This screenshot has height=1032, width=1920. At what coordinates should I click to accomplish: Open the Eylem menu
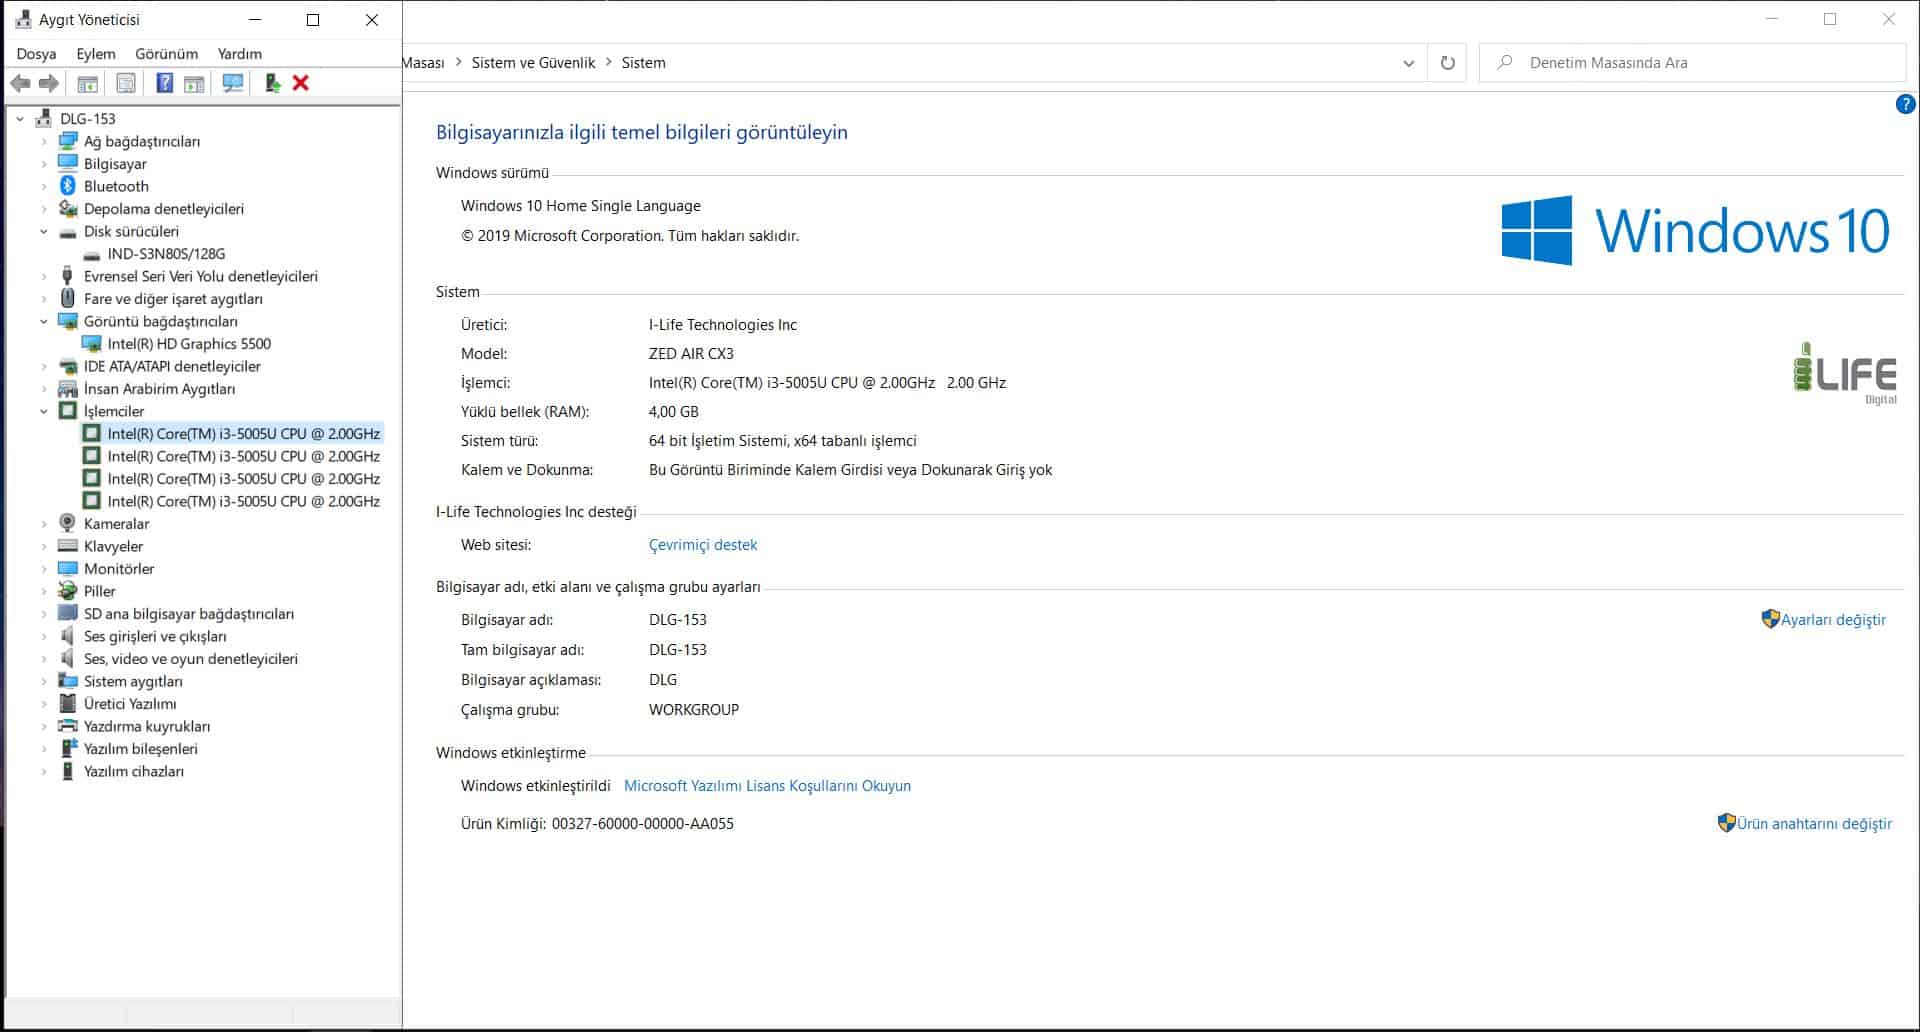[x=96, y=54]
